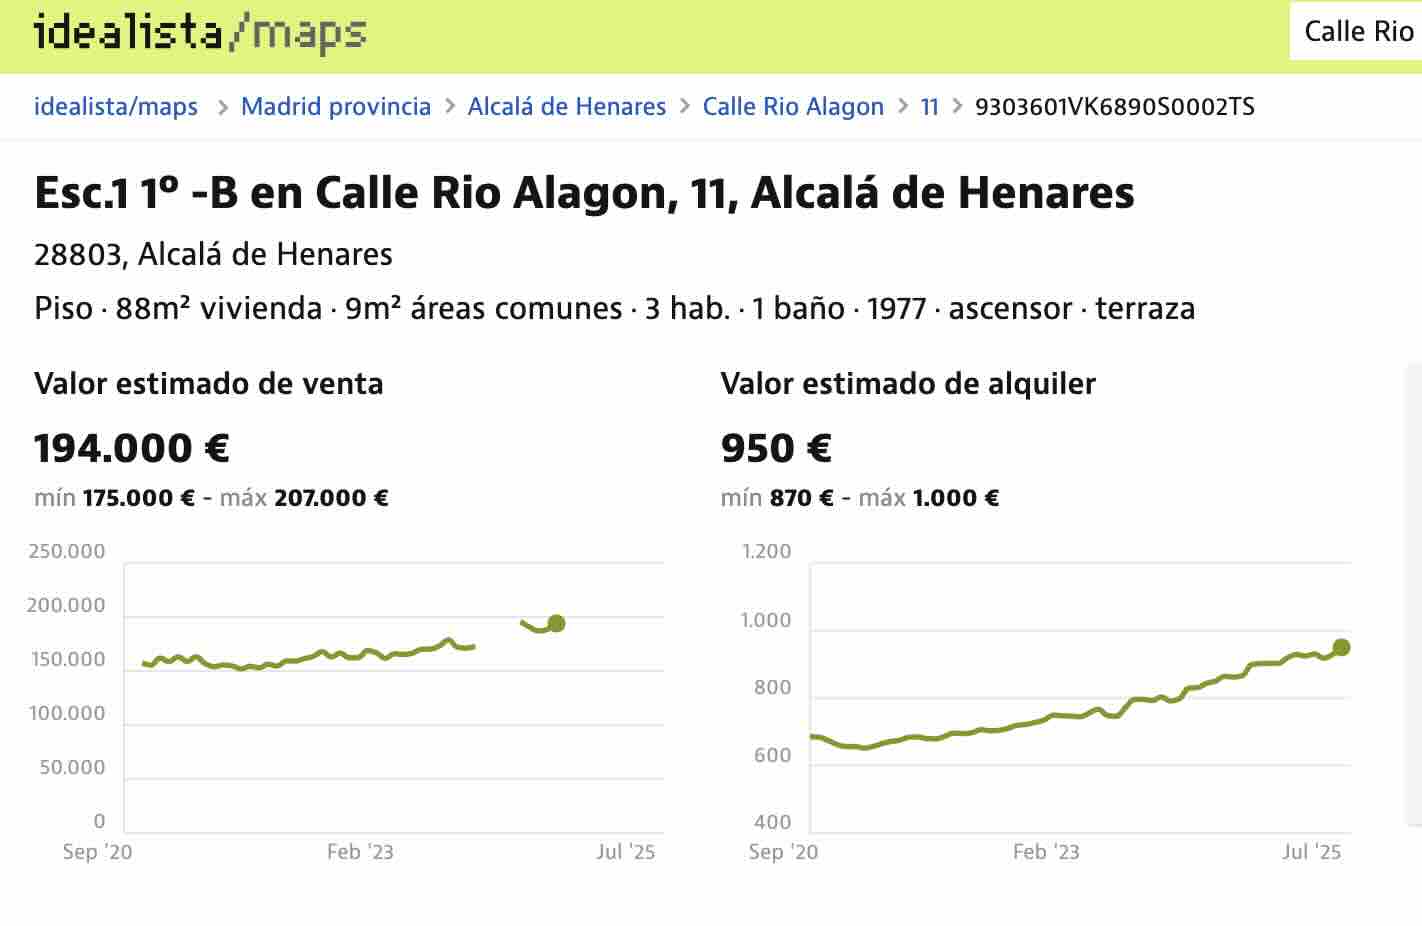Click the 194.000 € sale estimate
This screenshot has height=926, width=1422.
pyautogui.click(x=132, y=448)
